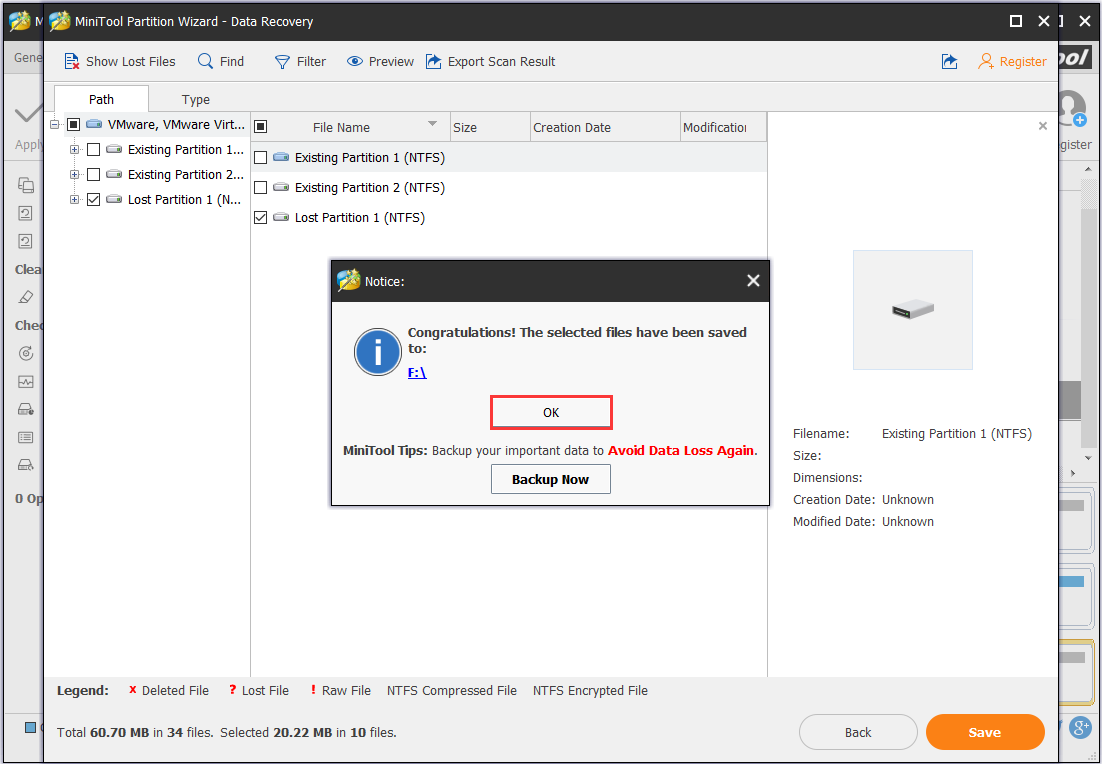The height and width of the screenshot is (764, 1102).
Task: Expand Lost Partition 1 tree node
Action: [74, 200]
